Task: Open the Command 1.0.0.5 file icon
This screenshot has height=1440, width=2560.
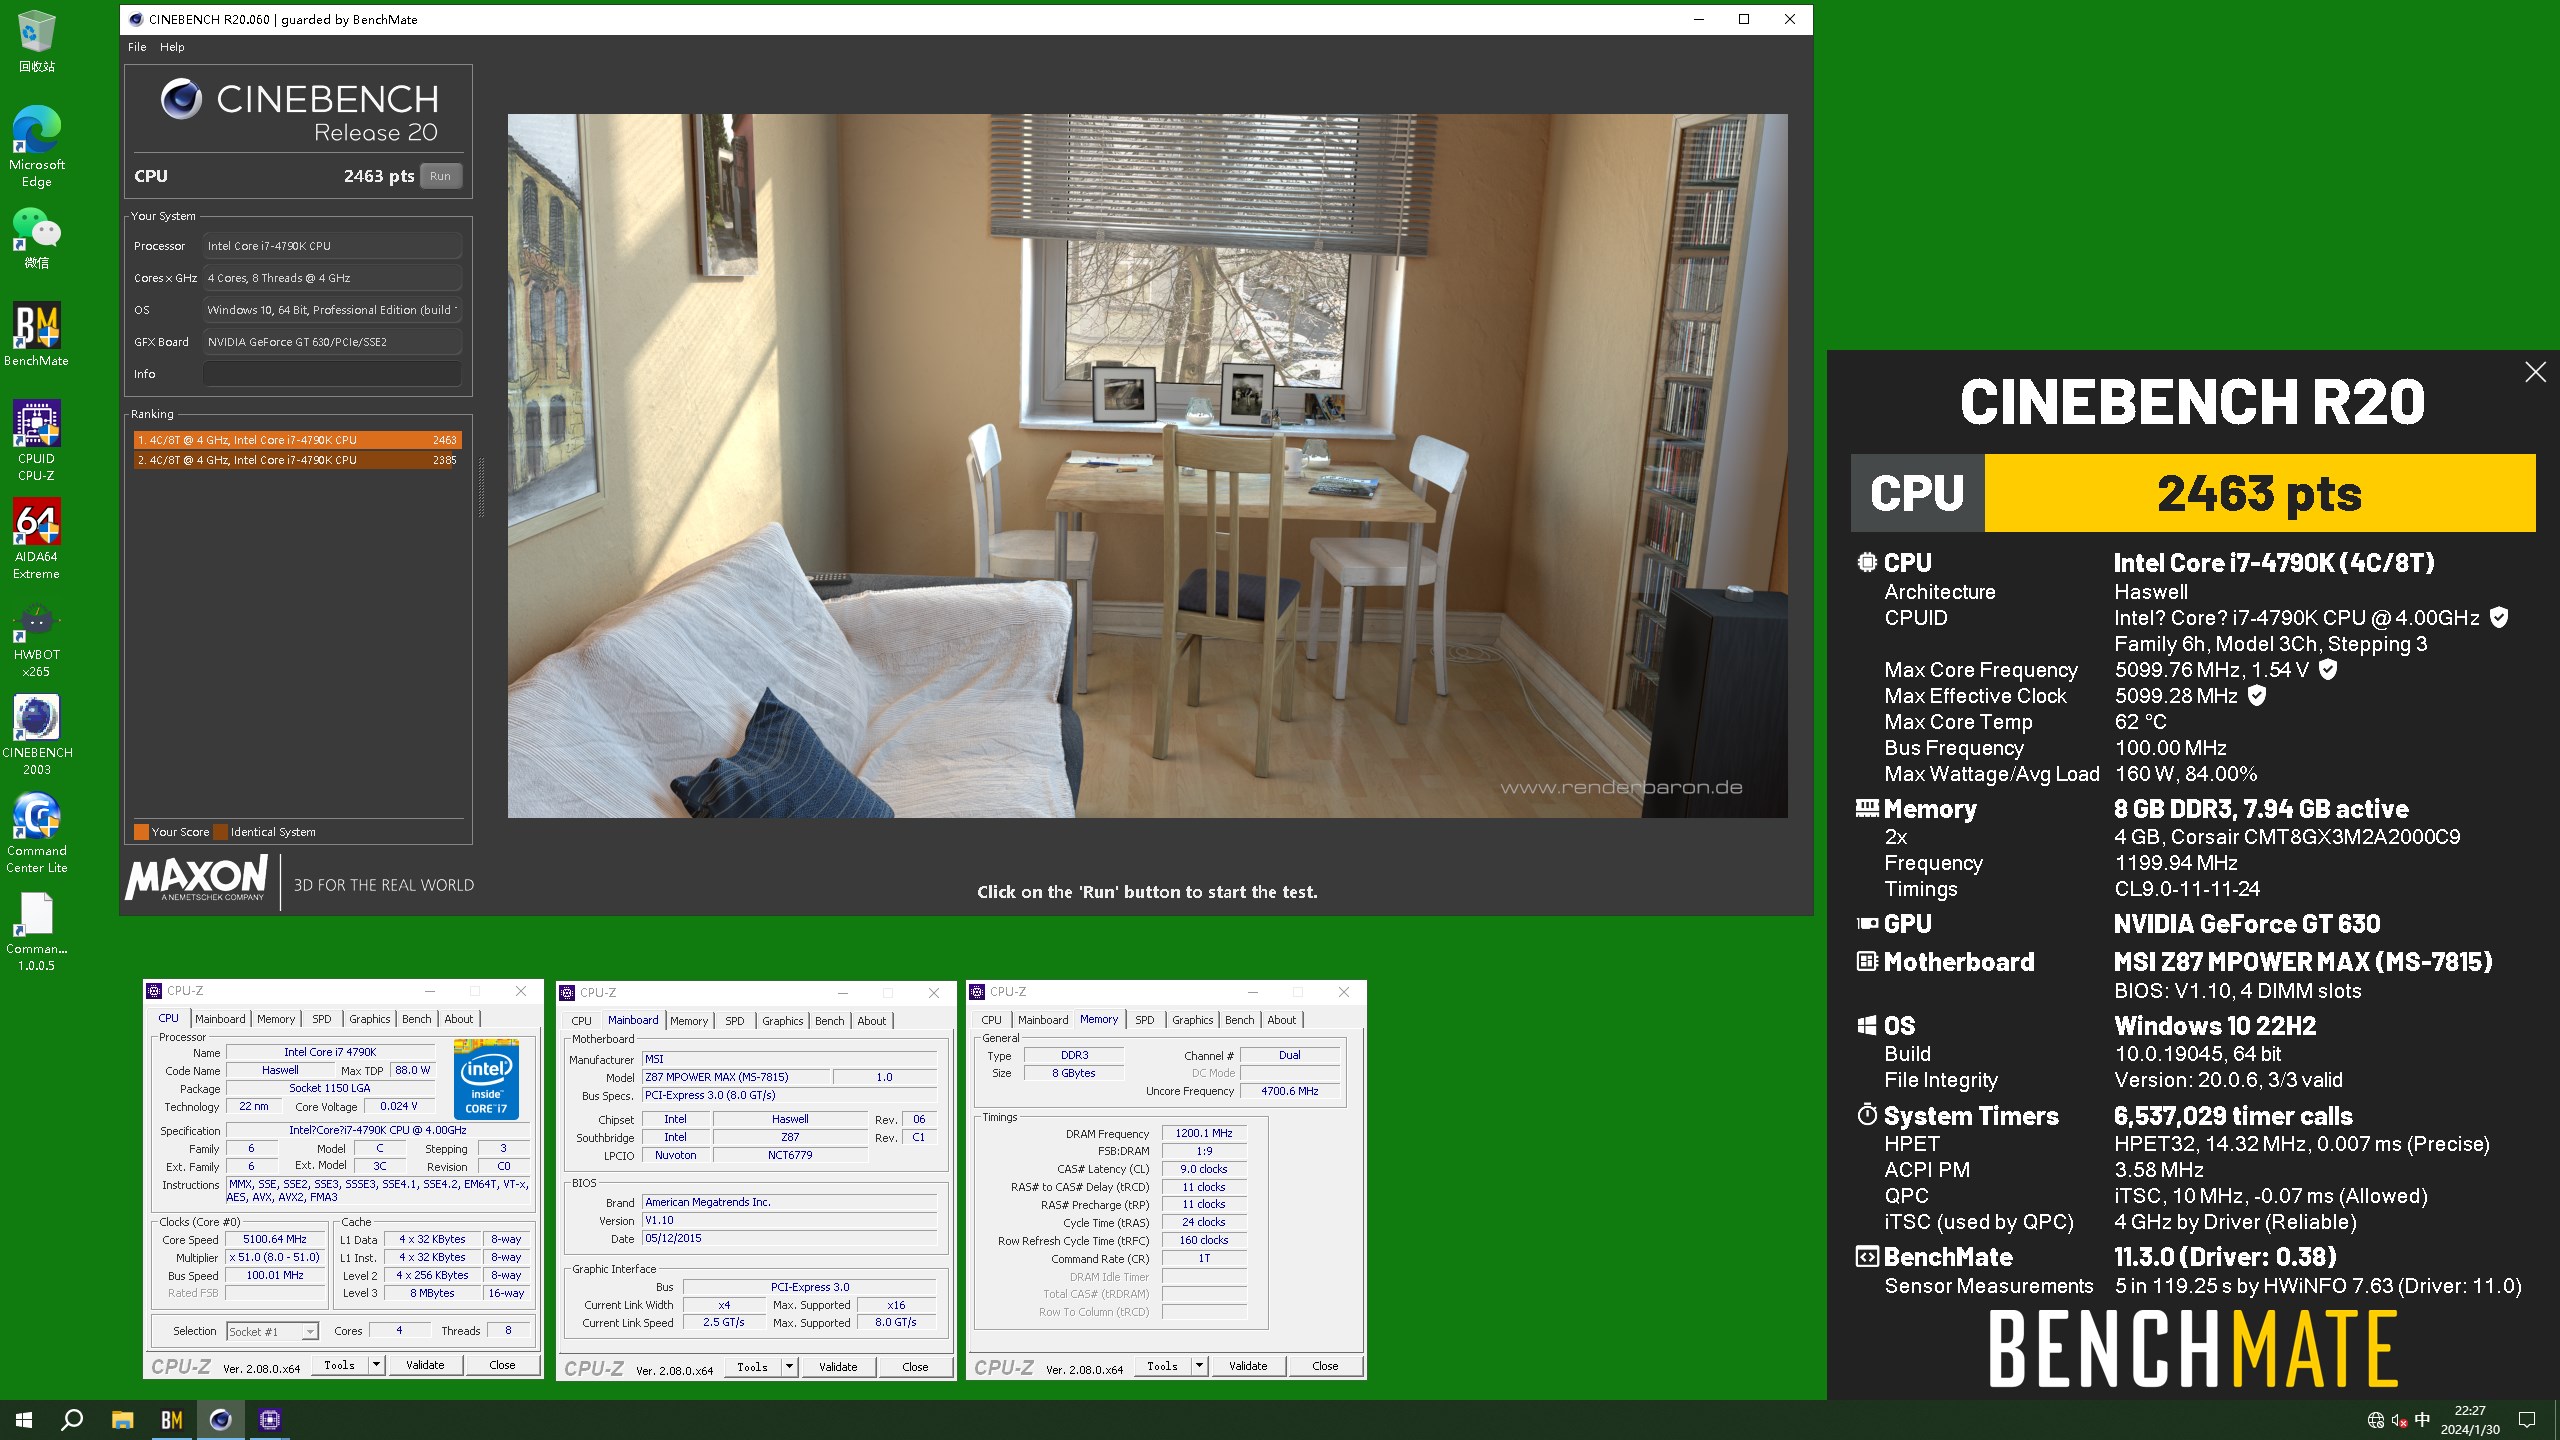Action: tap(36, 932)
